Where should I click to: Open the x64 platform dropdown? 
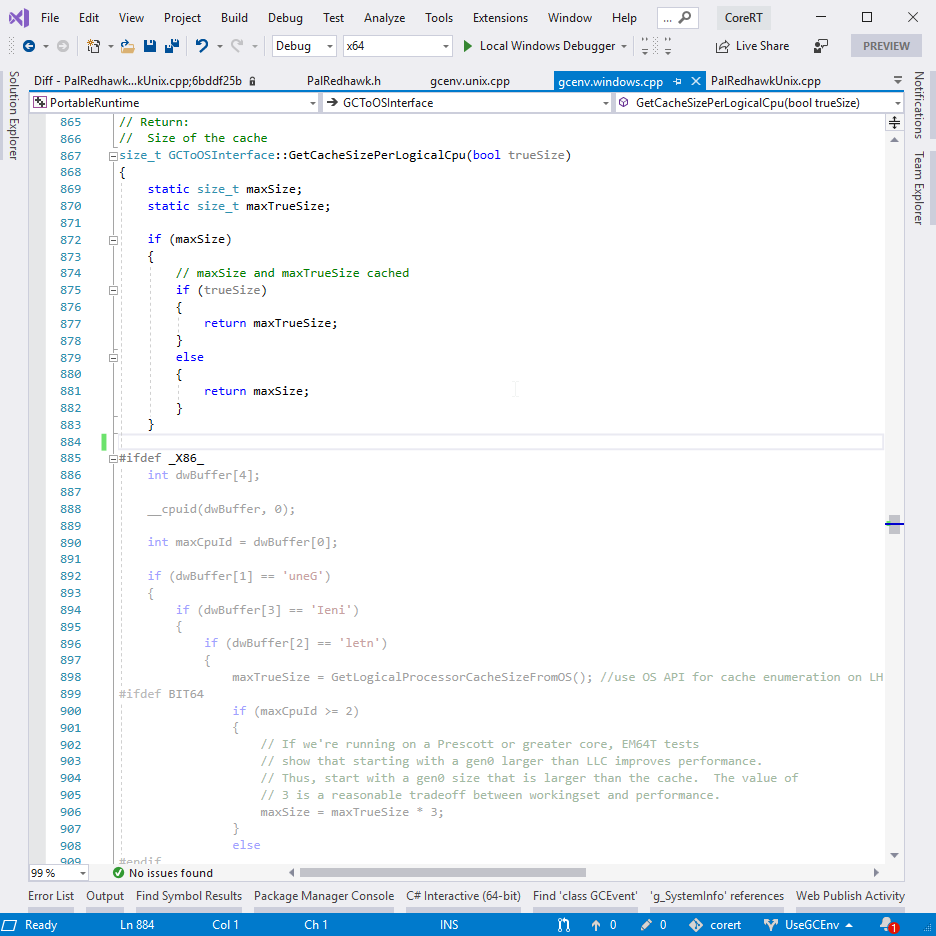point(446,46)
